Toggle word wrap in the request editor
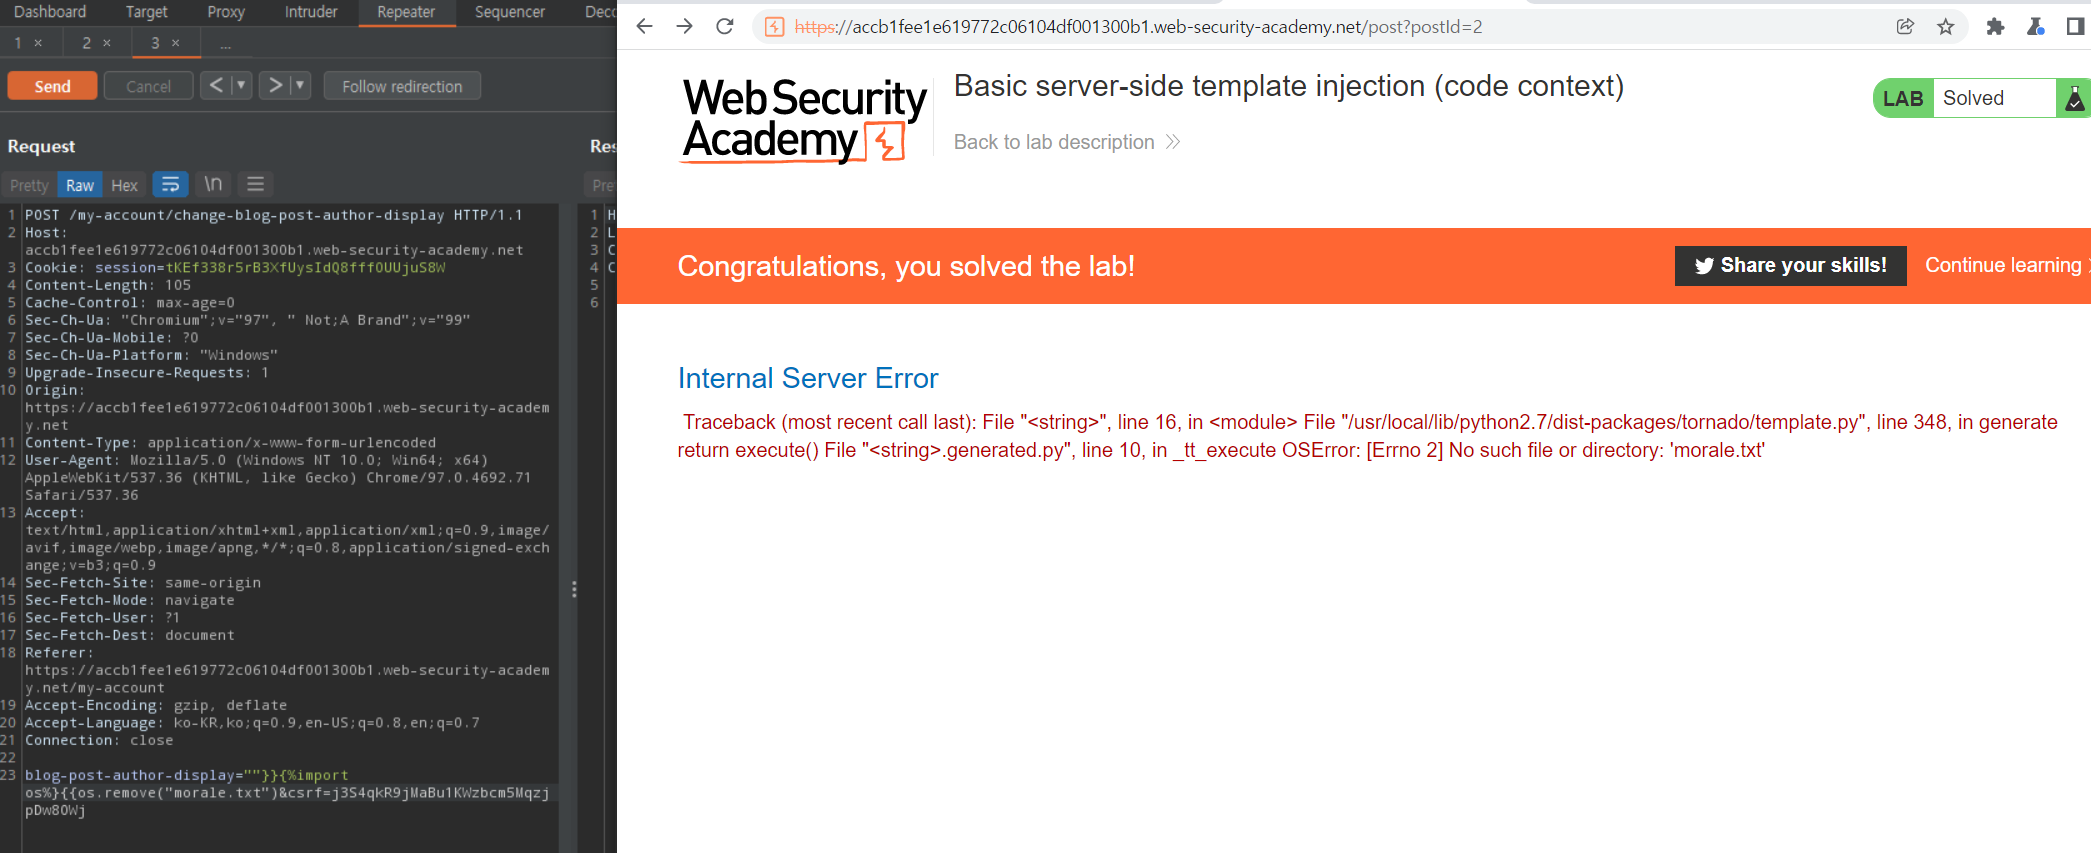This screenshot has height=853, width=2091. pyautogui.click(x=170, y=185)
